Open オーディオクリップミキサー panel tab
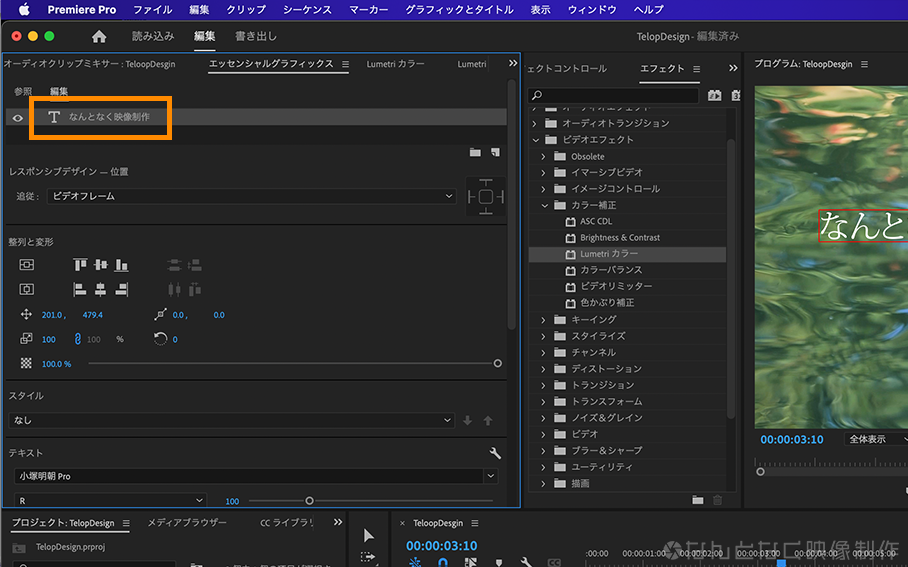Viewport: 908px width, 567px height. (89, 64)
